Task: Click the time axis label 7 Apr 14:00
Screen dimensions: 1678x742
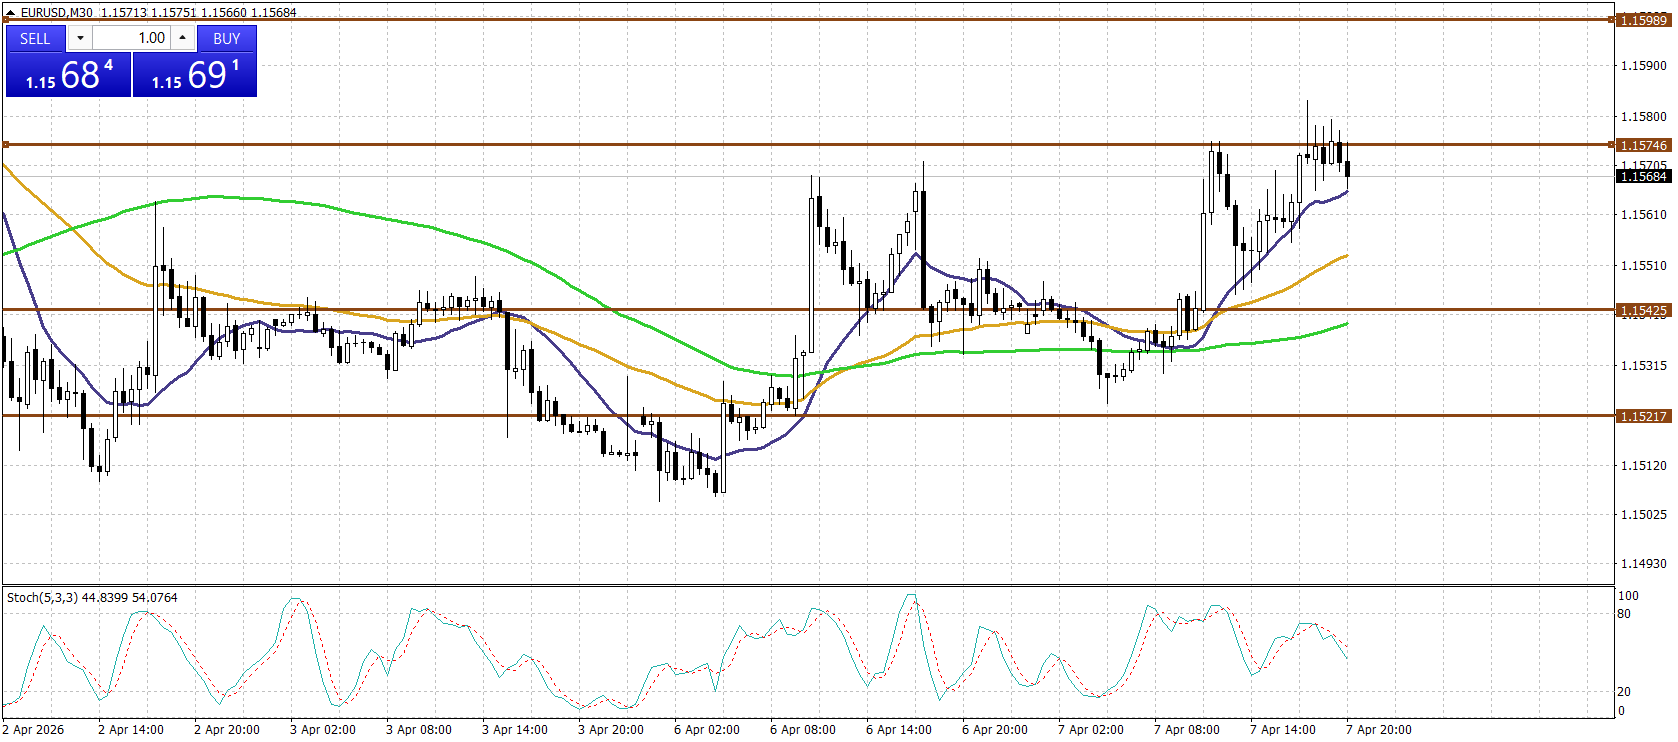Action: click(x=1283, y=729)
